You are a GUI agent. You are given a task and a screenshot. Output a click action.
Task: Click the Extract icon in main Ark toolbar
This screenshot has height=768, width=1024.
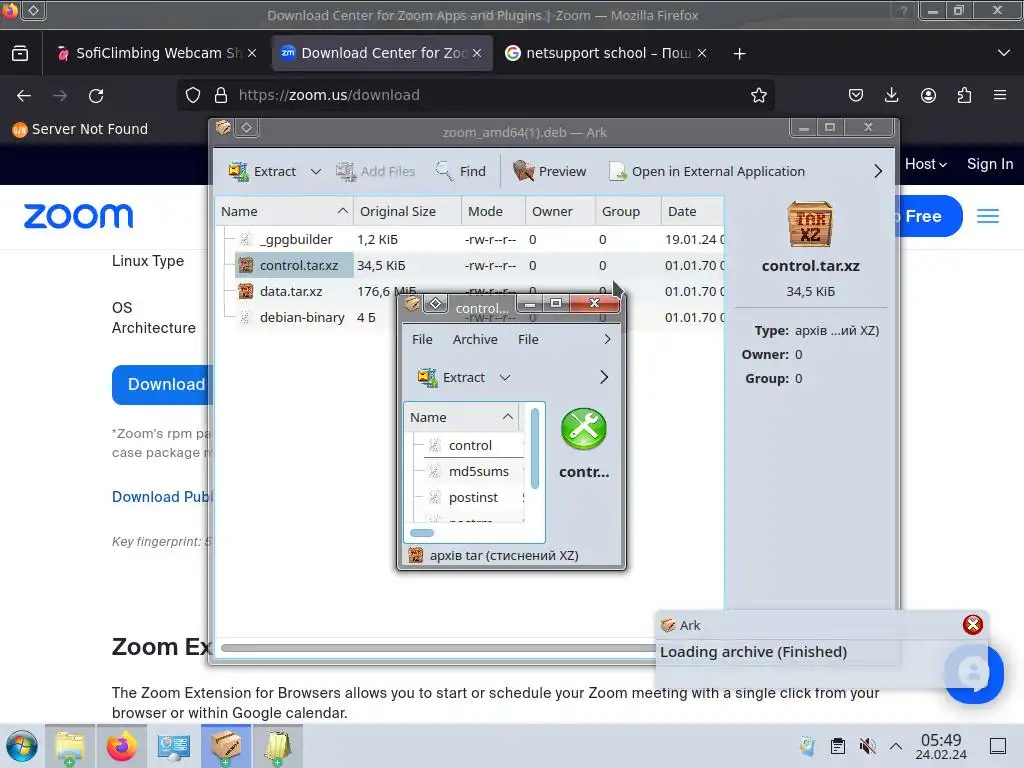click(238, 171)
